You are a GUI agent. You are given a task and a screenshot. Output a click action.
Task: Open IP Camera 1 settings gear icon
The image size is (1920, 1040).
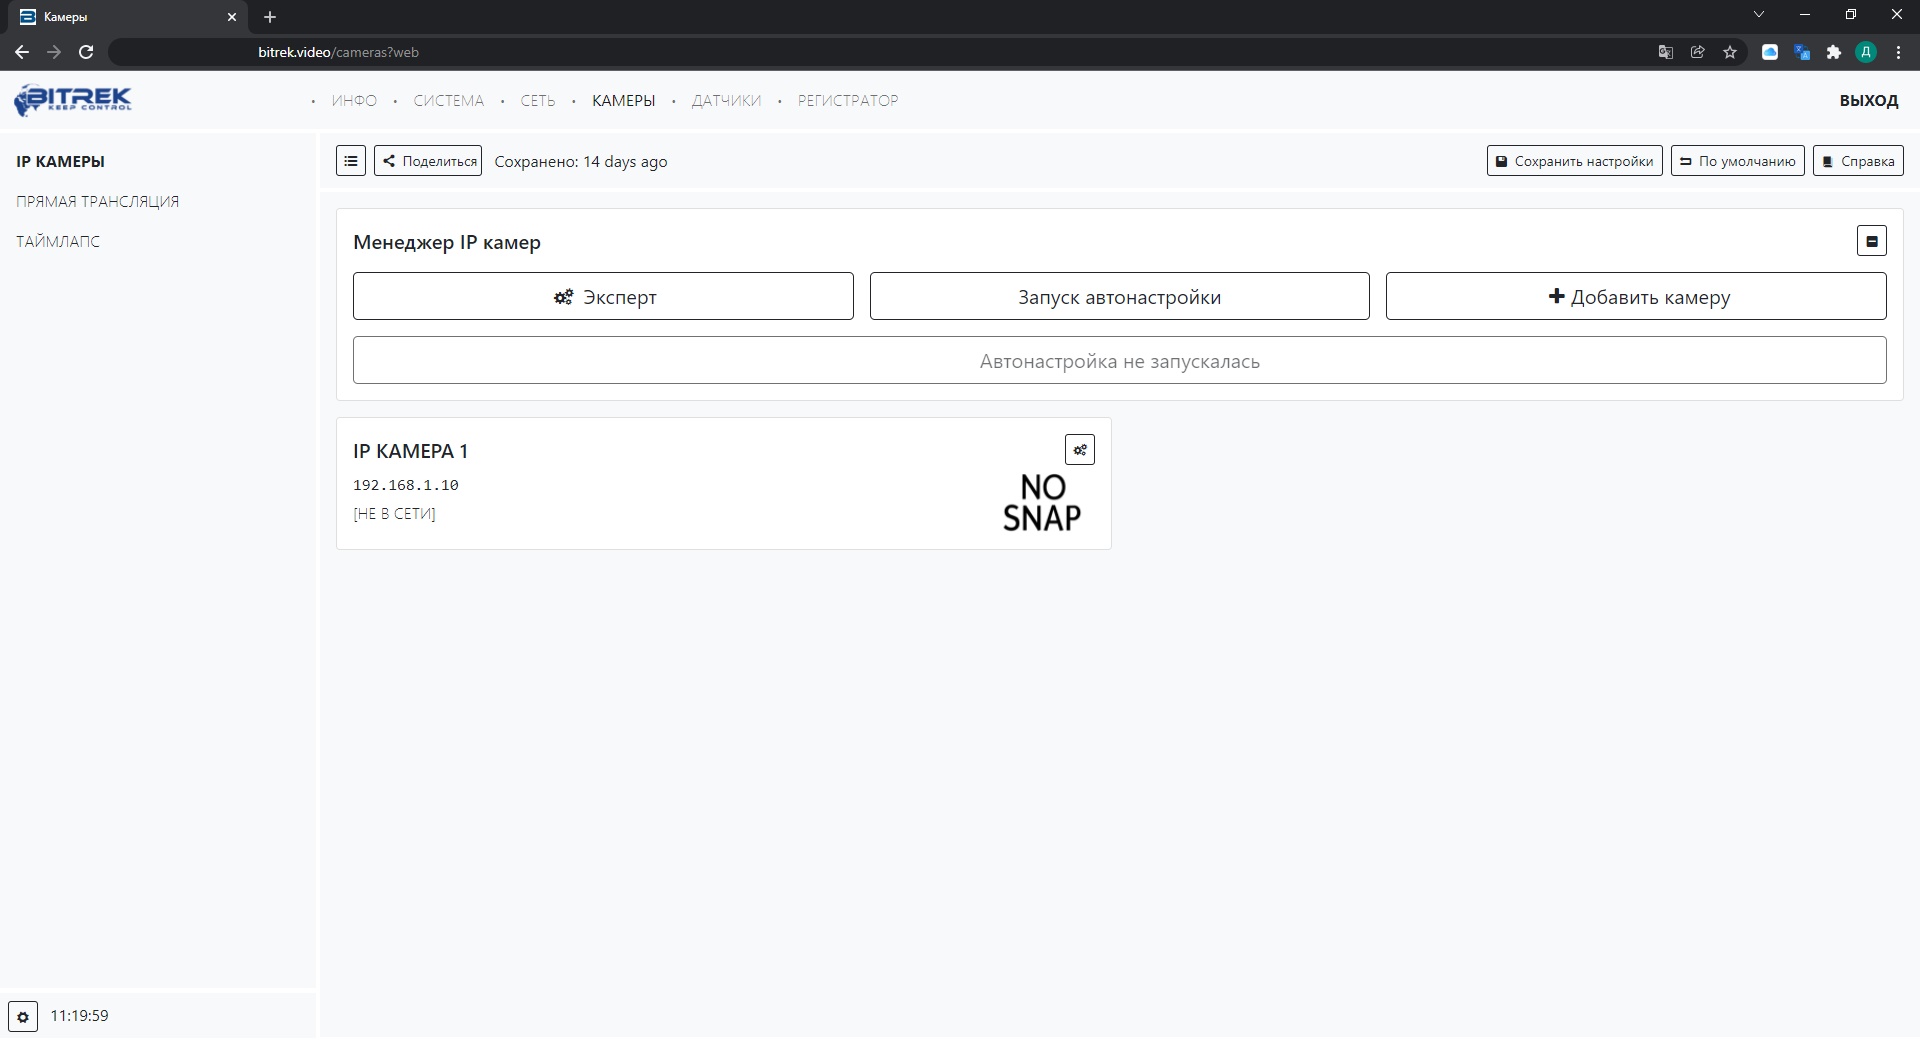[x=1080, y=450]
